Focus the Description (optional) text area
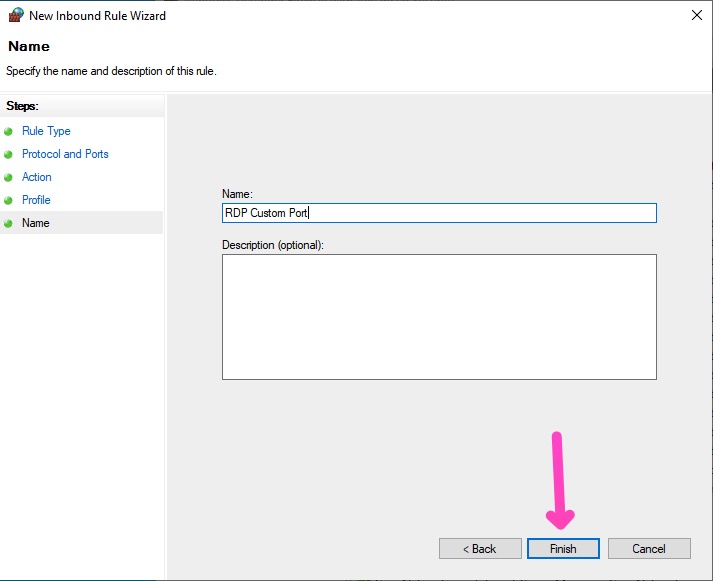Image resolution: width=713 pixels, height=581 pixels. pos(439,316)
